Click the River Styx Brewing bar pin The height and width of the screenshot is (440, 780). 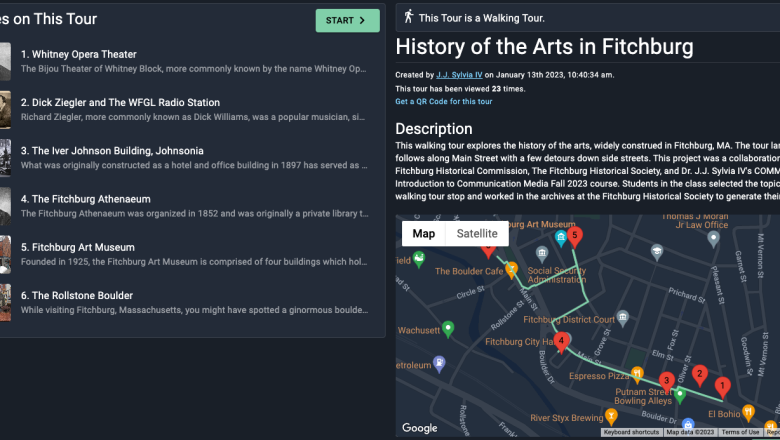(611, 416)
